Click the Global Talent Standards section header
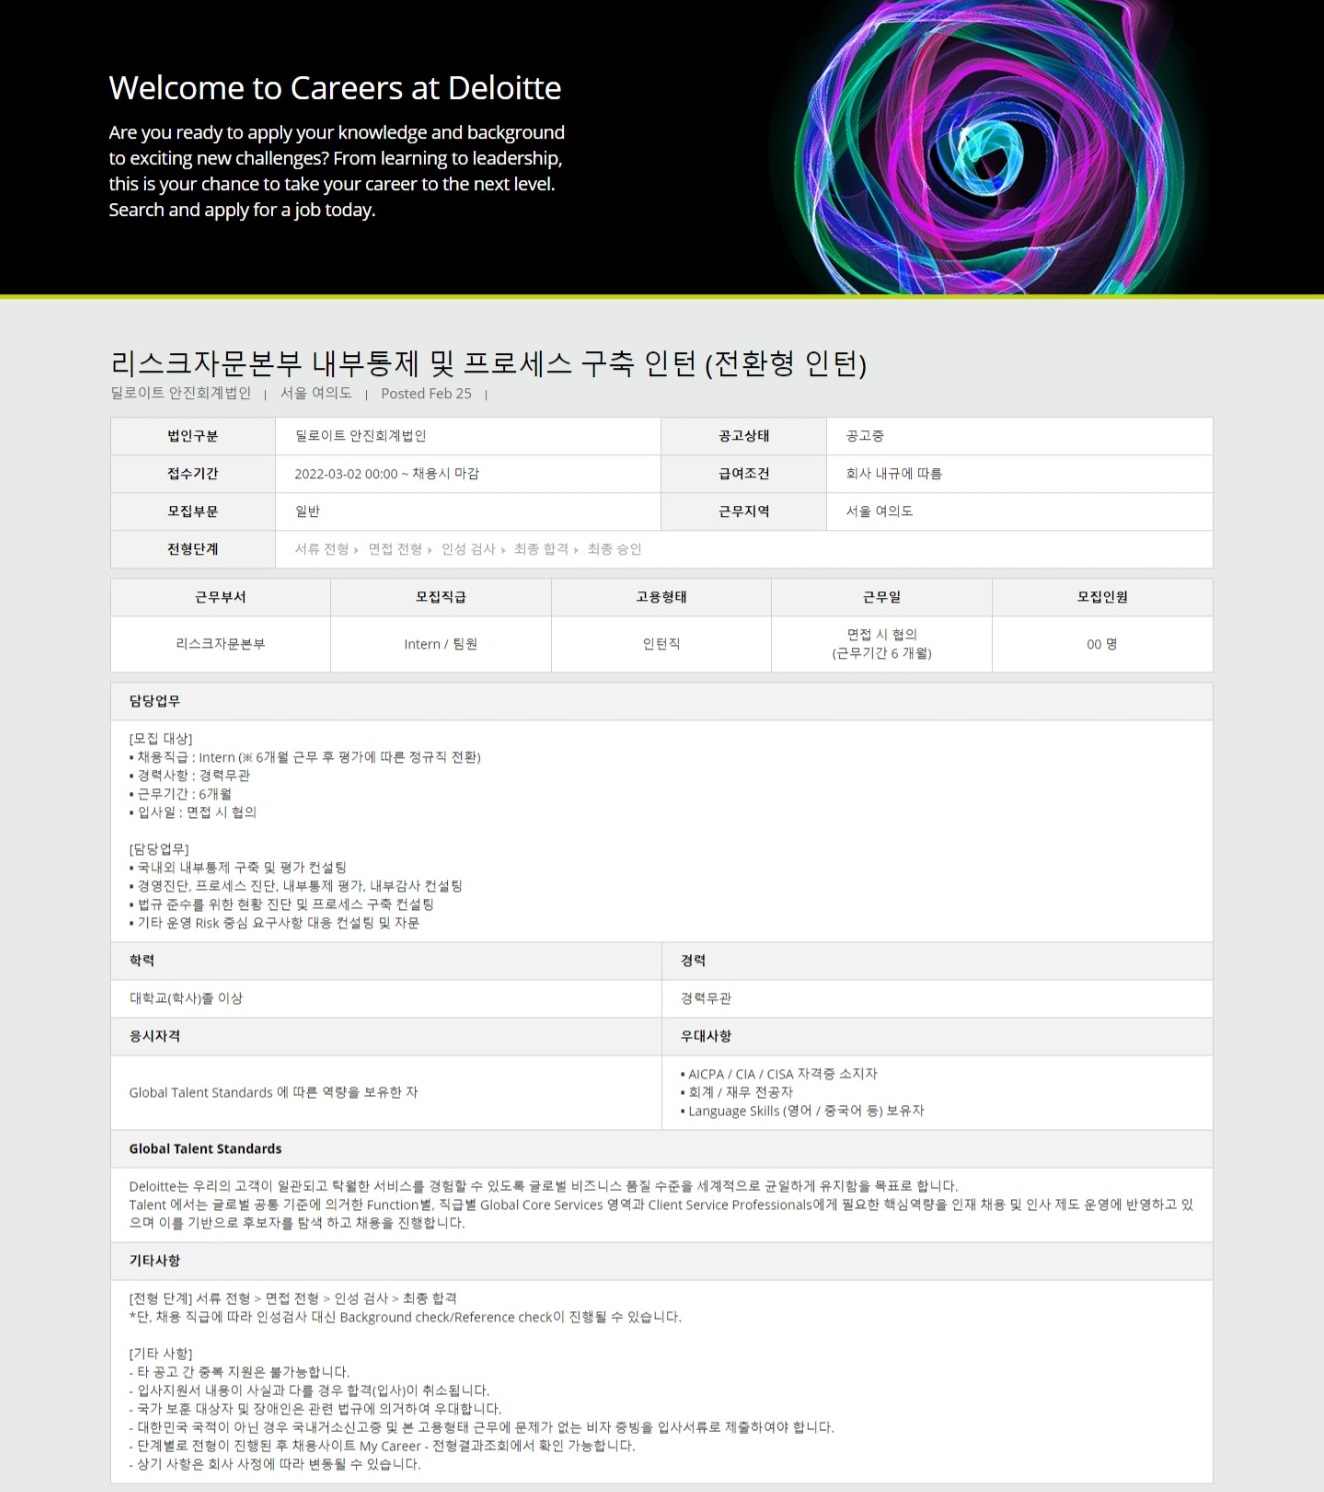 tap(205, 1149)
